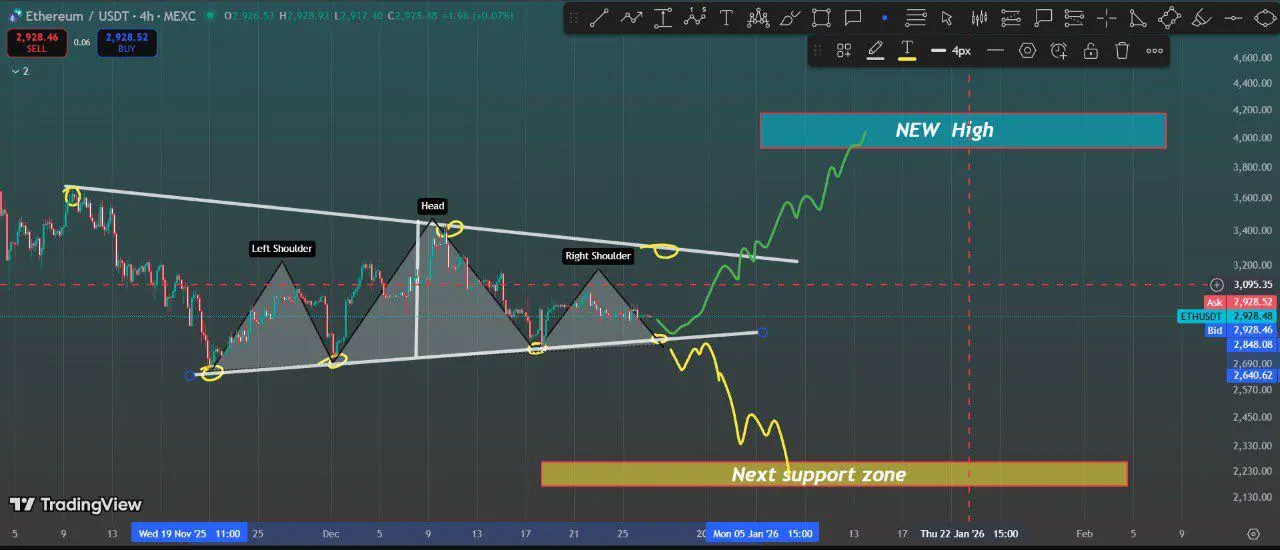Select the Head label on chart
Screen dimensions: 1280x550
(x=432, y=206)
